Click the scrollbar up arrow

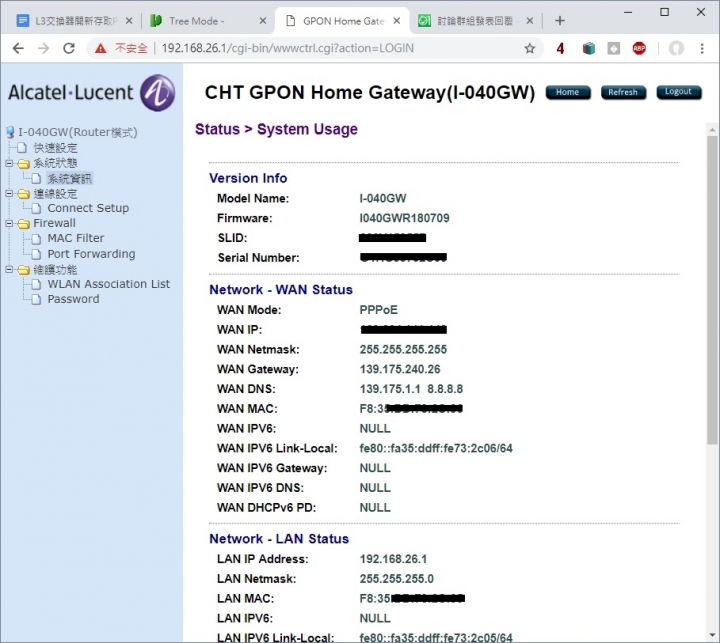712,130
